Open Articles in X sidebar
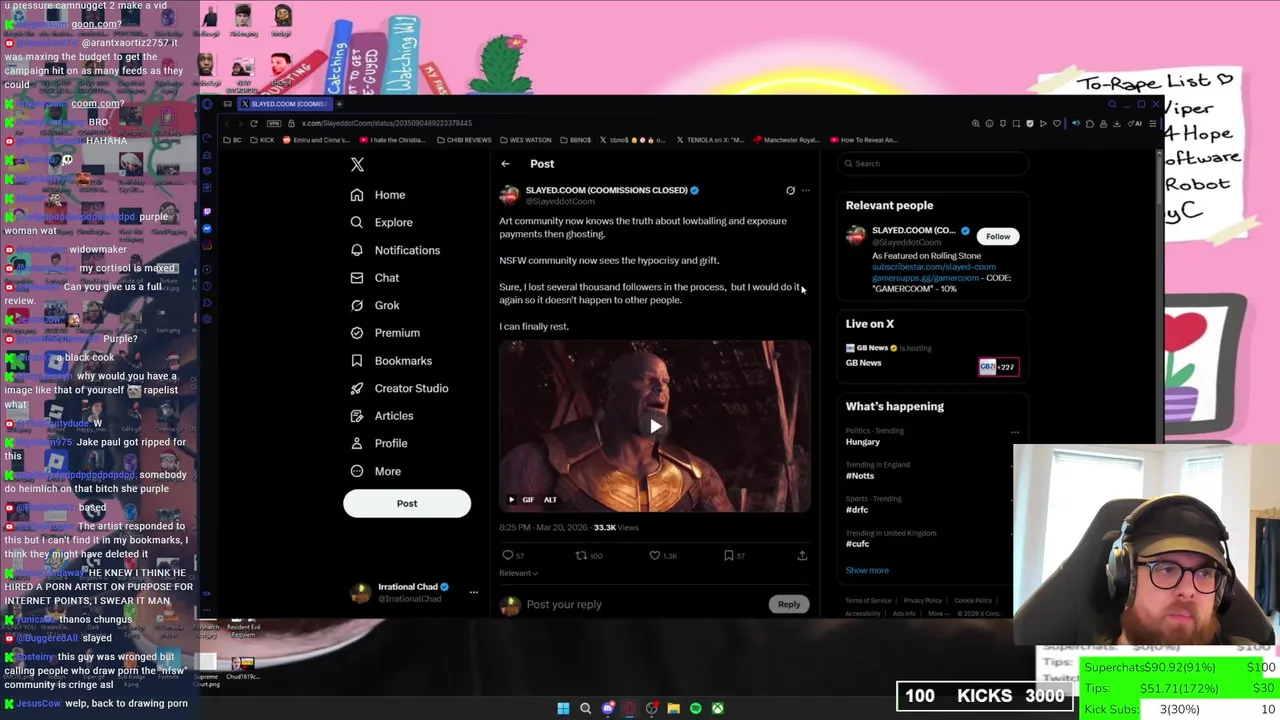 click(382, 416)
